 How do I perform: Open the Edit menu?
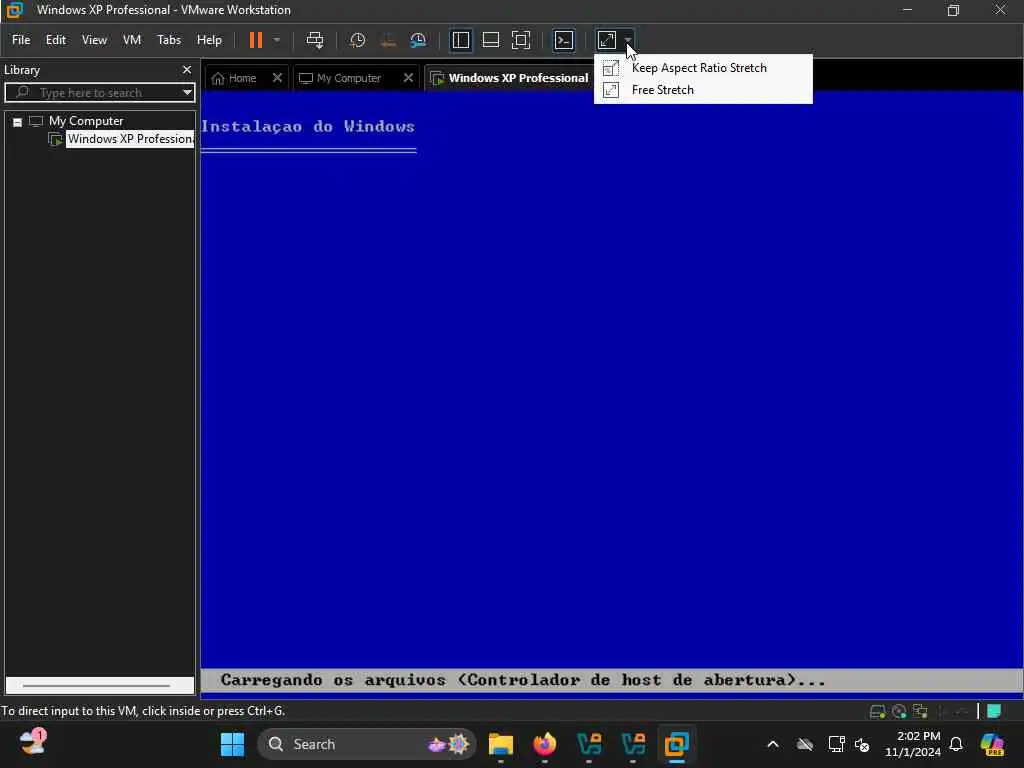(x=56, y=40)
